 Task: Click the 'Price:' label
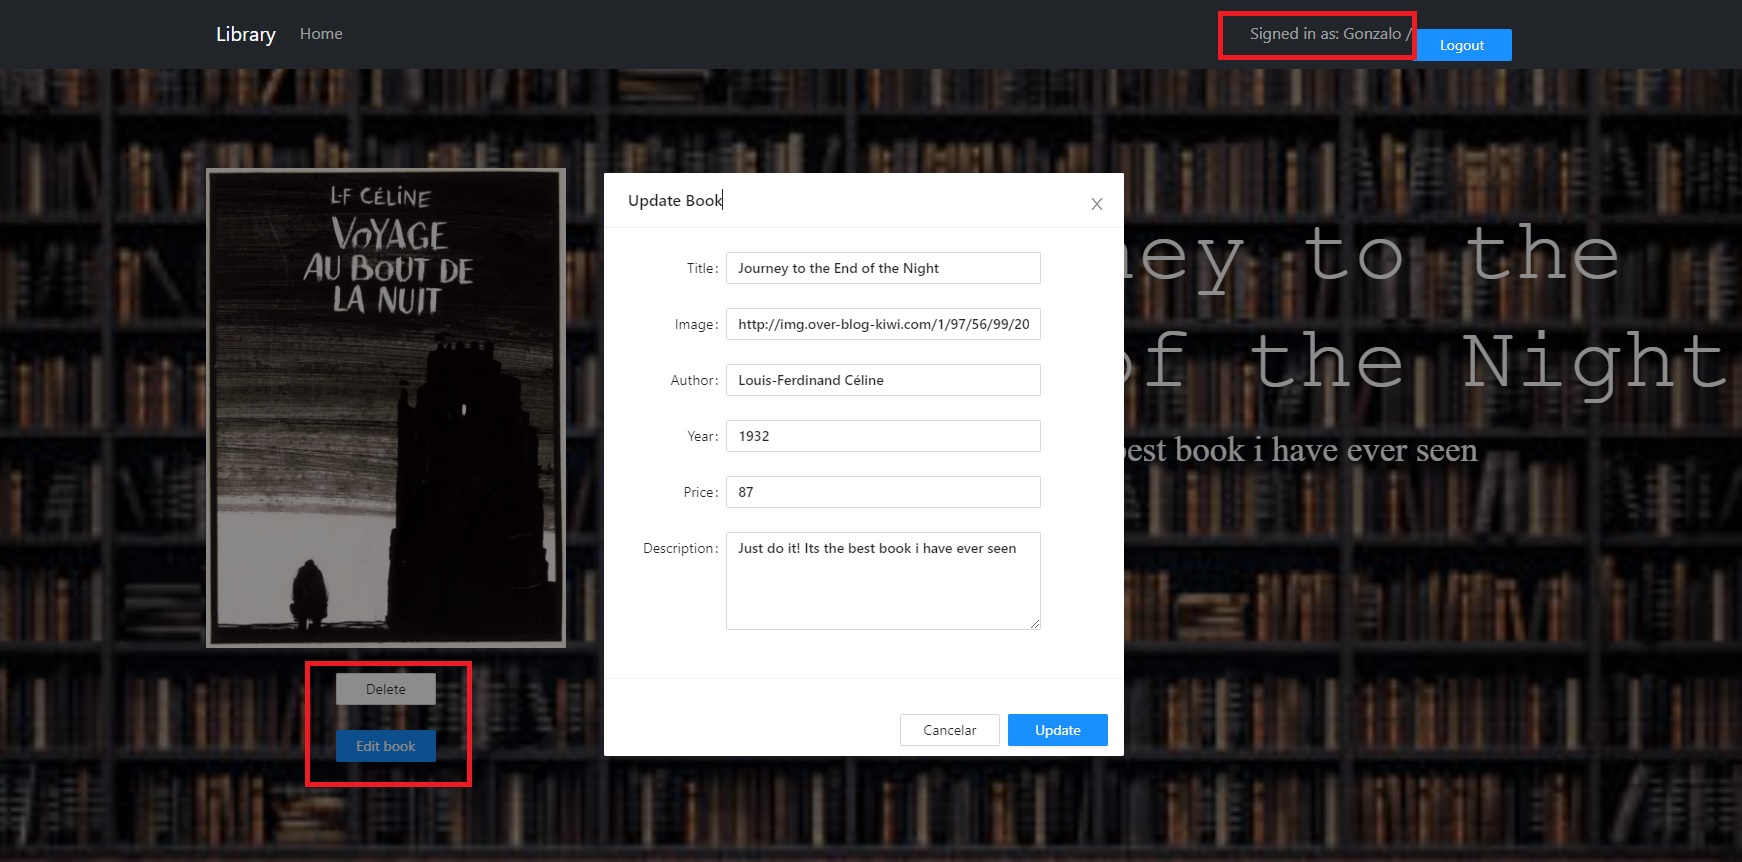point(700,492)
